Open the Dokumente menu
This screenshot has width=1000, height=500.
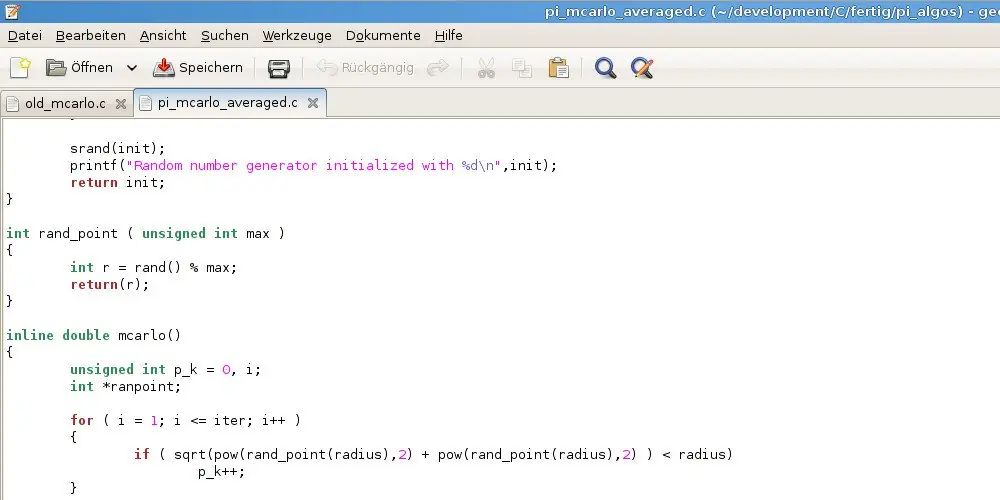pos(383,36)
